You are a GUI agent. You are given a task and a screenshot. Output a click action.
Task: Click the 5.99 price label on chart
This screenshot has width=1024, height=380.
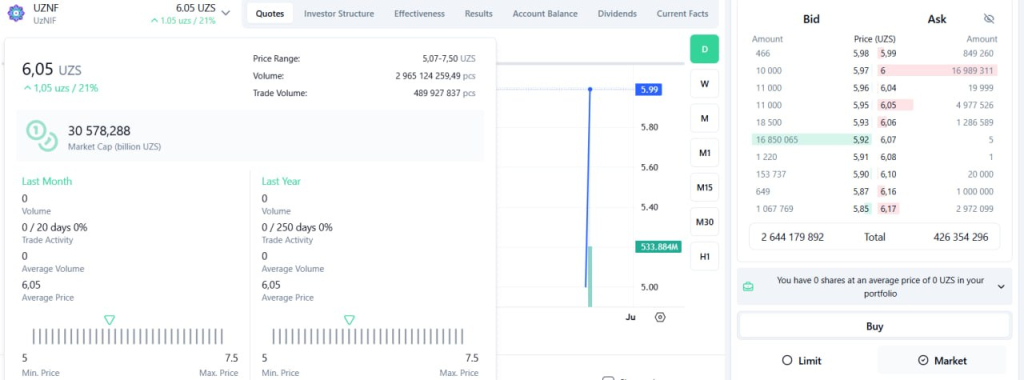coord(648,90)
